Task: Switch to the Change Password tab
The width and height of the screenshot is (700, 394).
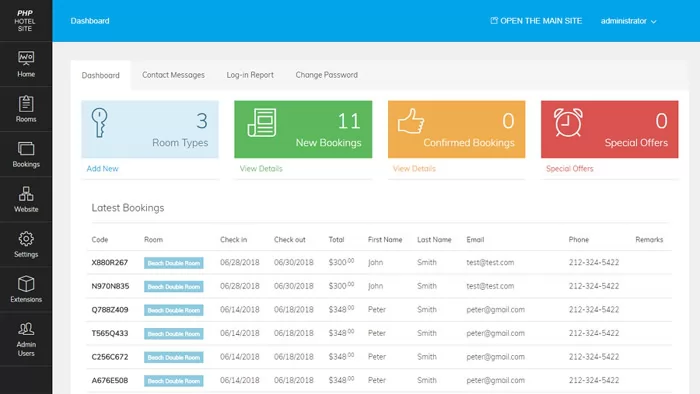Action: pos(326,75)
